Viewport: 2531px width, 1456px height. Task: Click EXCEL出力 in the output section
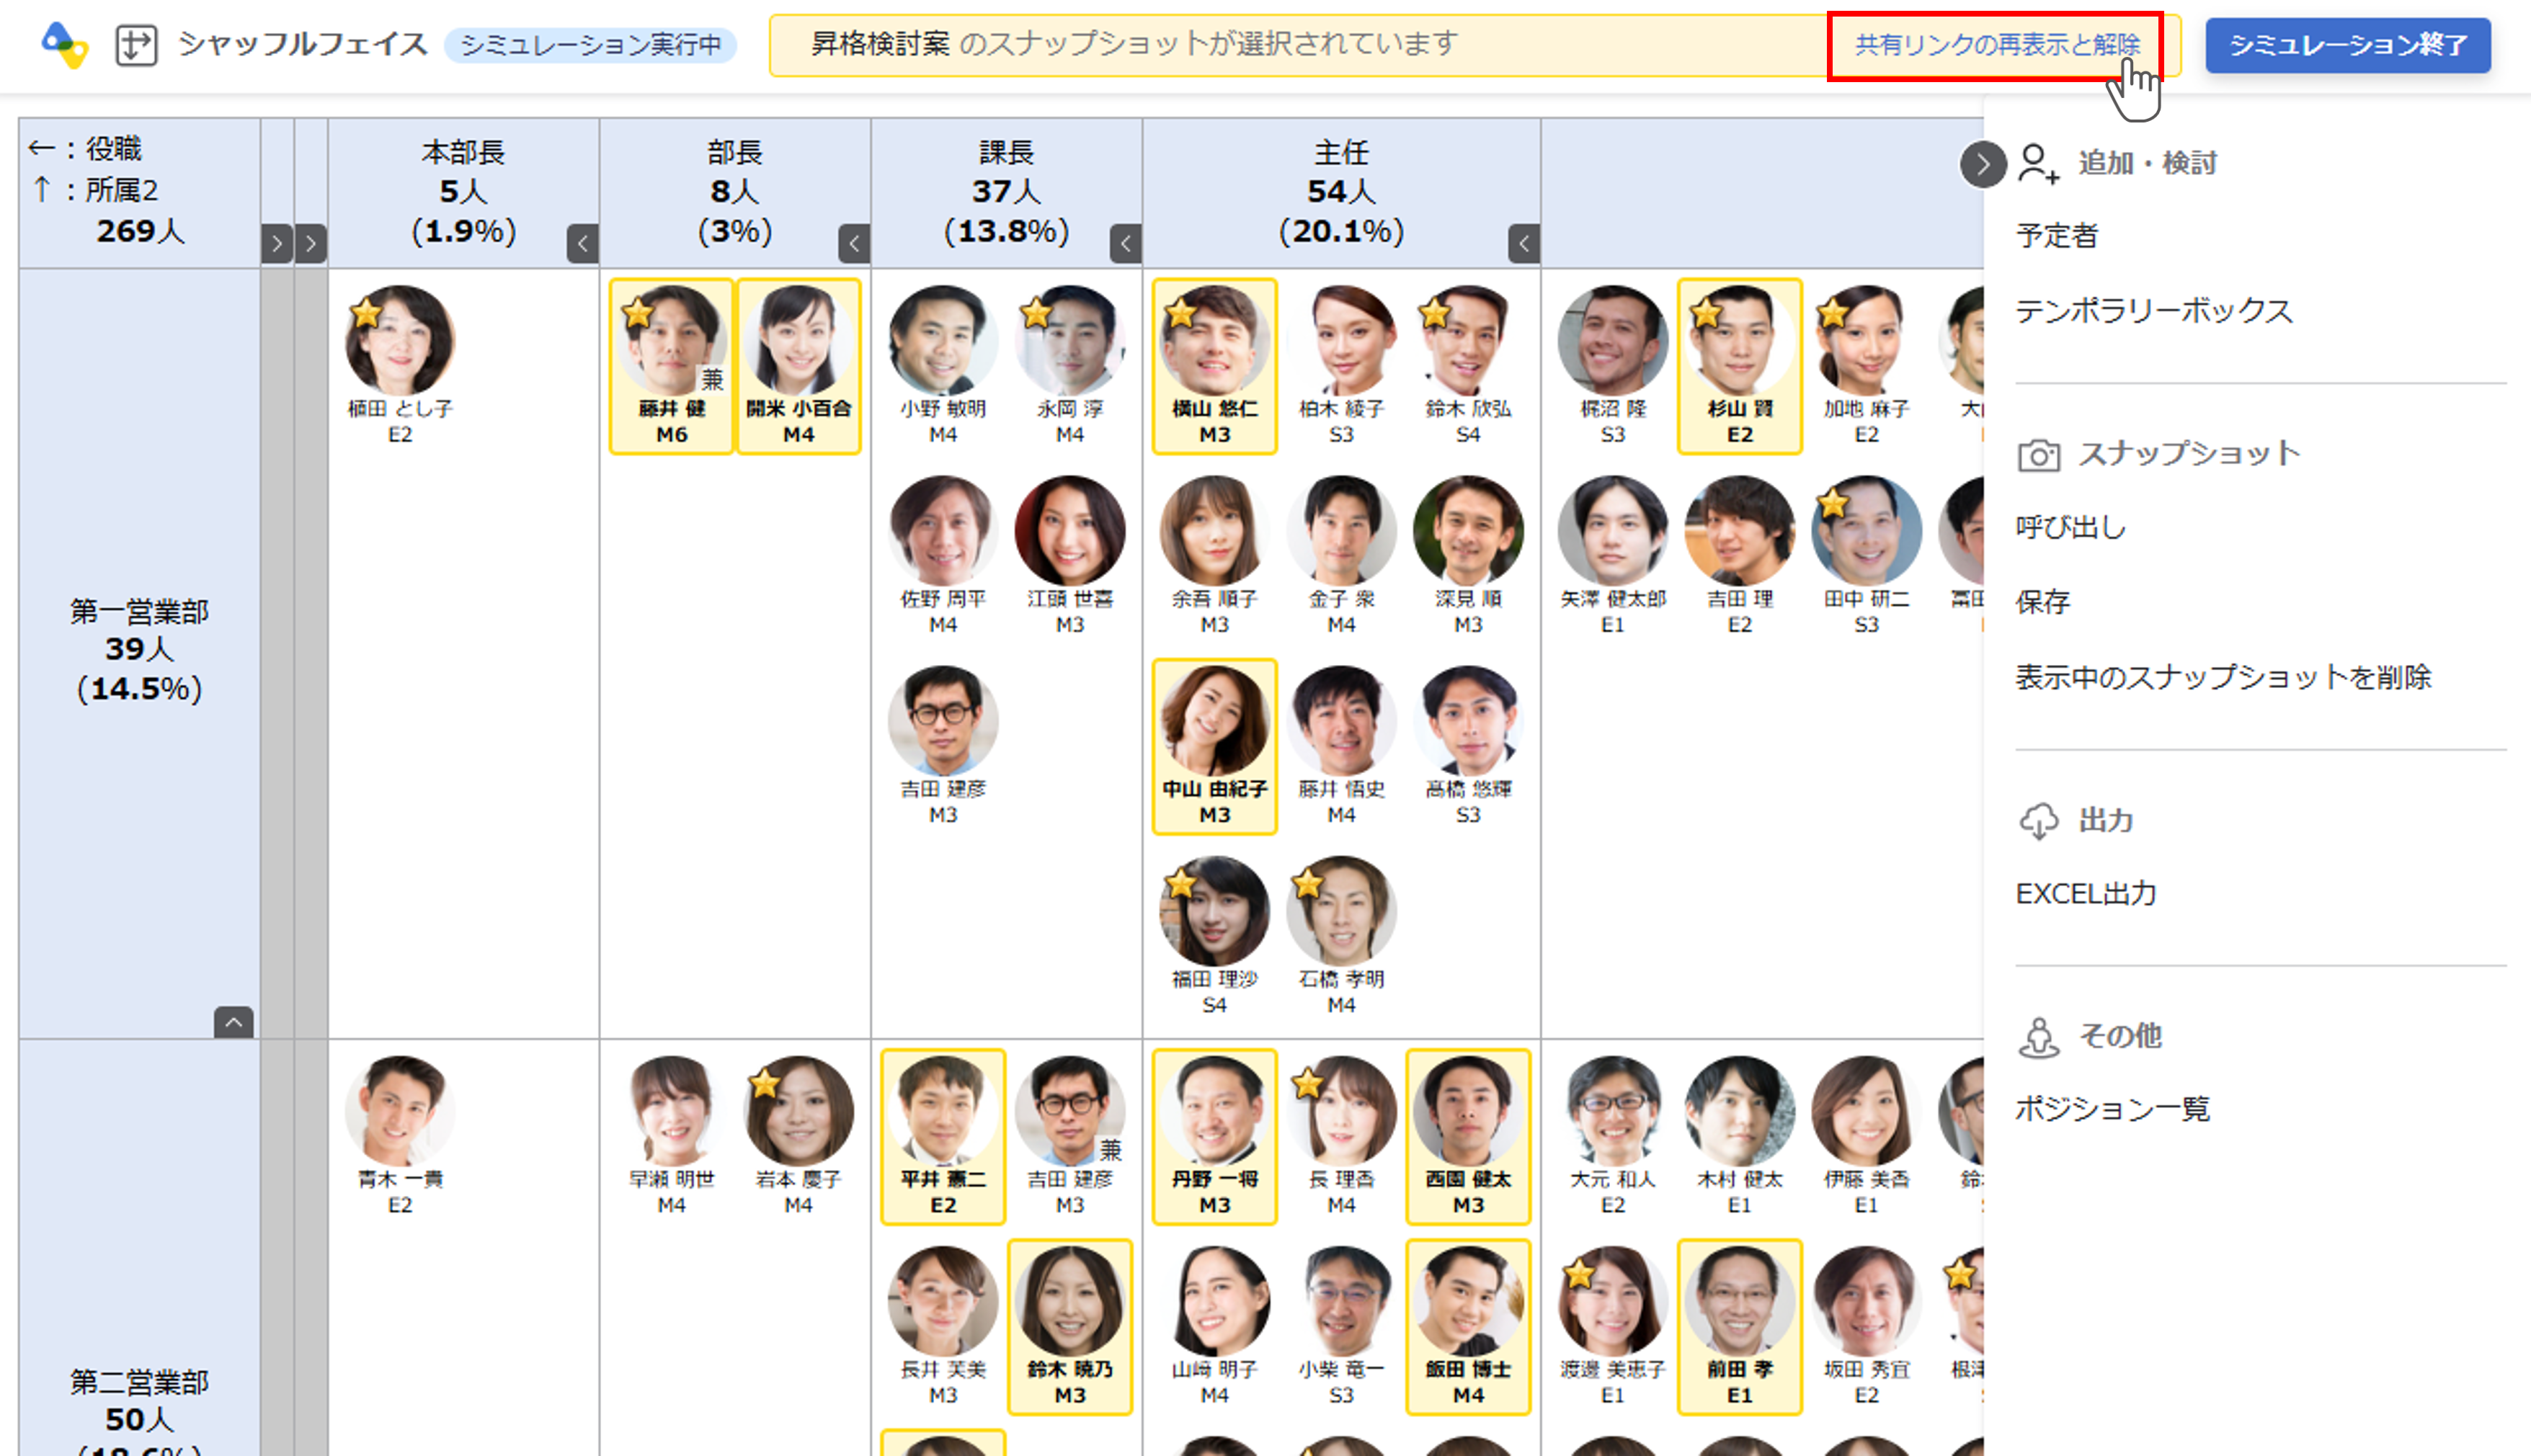coord(2085,893)
